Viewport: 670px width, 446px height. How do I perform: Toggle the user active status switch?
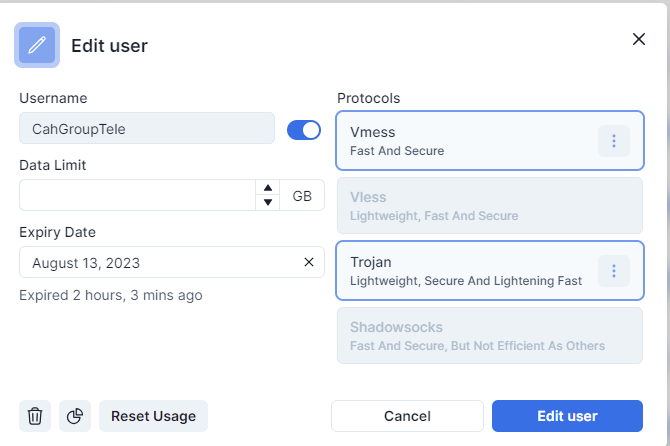tap(304, 129)
